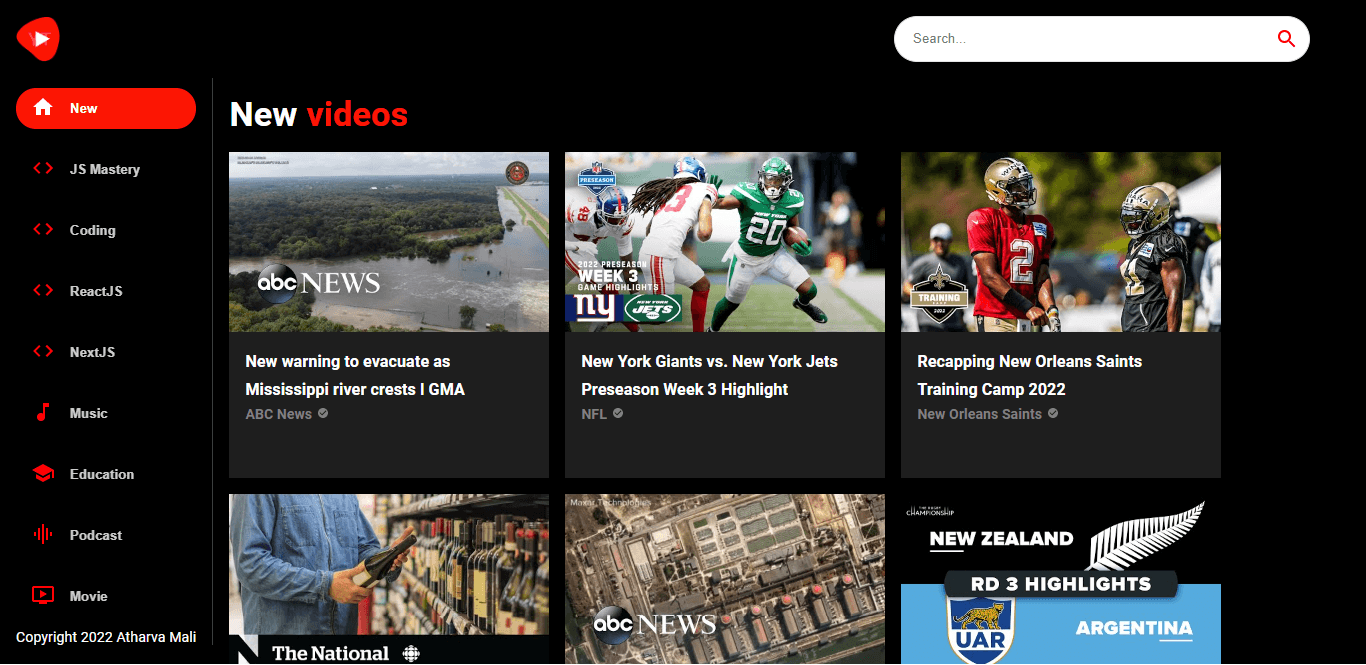Go to the NextJS category

click(106, 352)
